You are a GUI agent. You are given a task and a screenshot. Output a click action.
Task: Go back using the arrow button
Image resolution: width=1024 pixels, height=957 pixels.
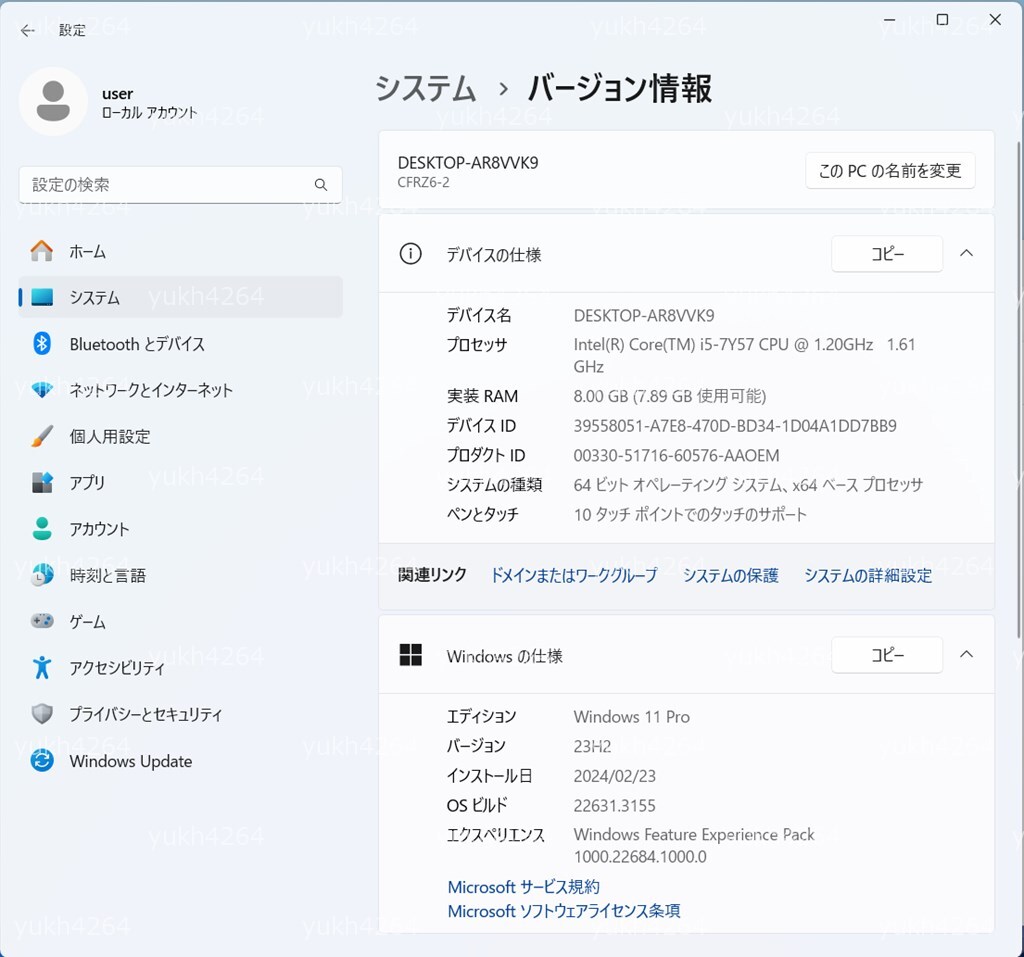click(28, 30)
